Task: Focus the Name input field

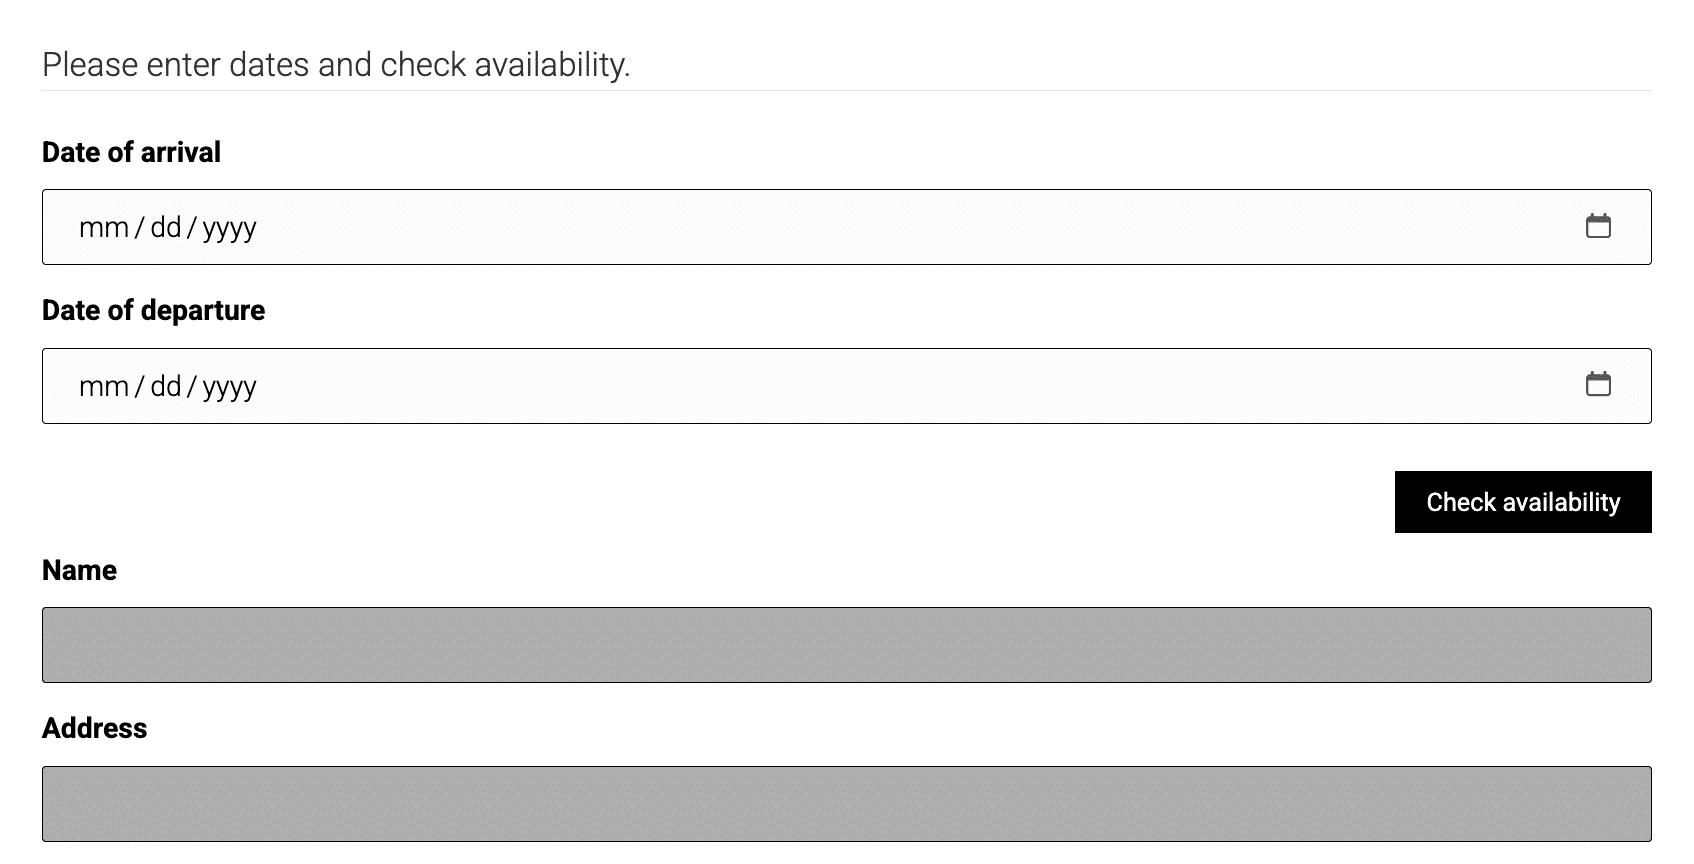Action: (846, 645)
